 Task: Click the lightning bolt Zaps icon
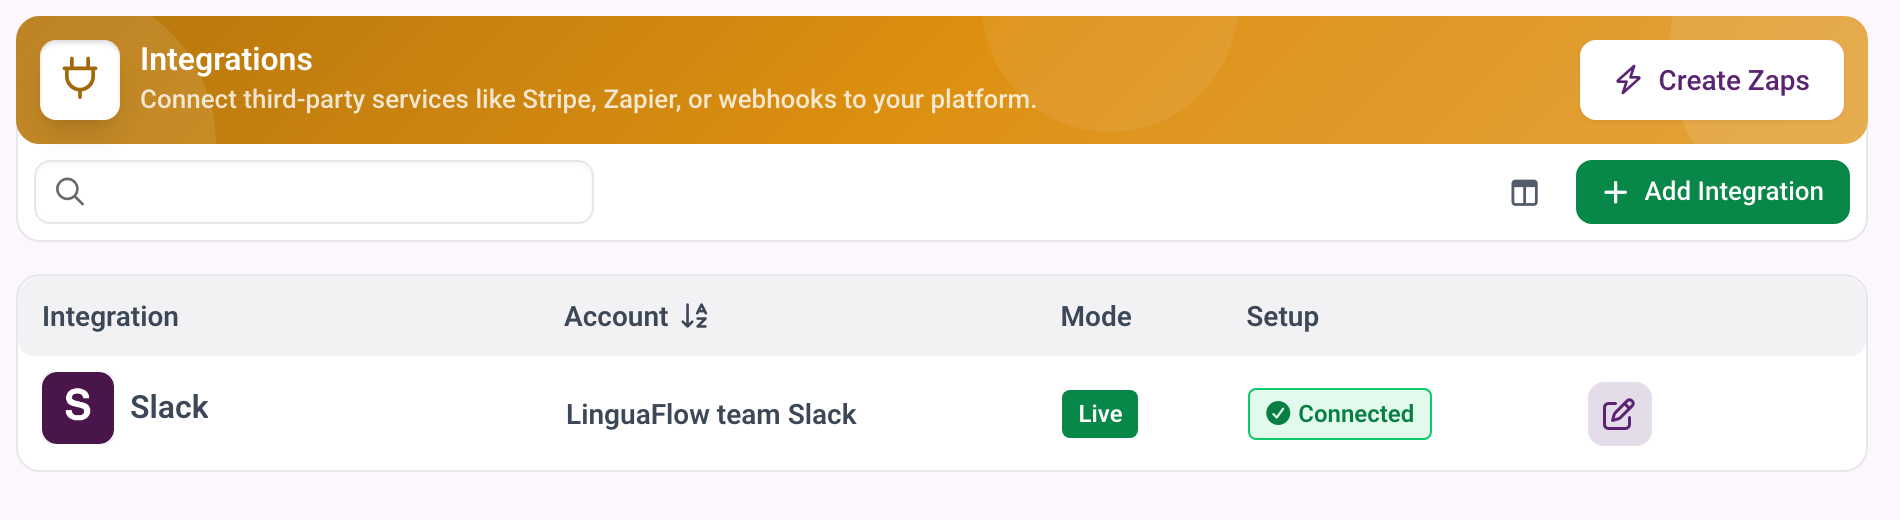coord(1629,80)
